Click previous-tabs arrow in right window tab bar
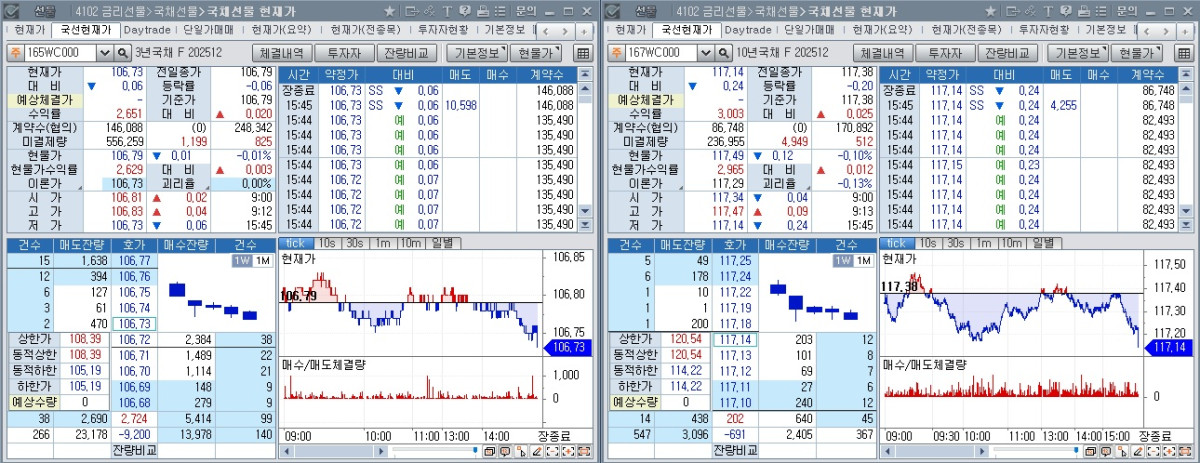 (1147, 31)
